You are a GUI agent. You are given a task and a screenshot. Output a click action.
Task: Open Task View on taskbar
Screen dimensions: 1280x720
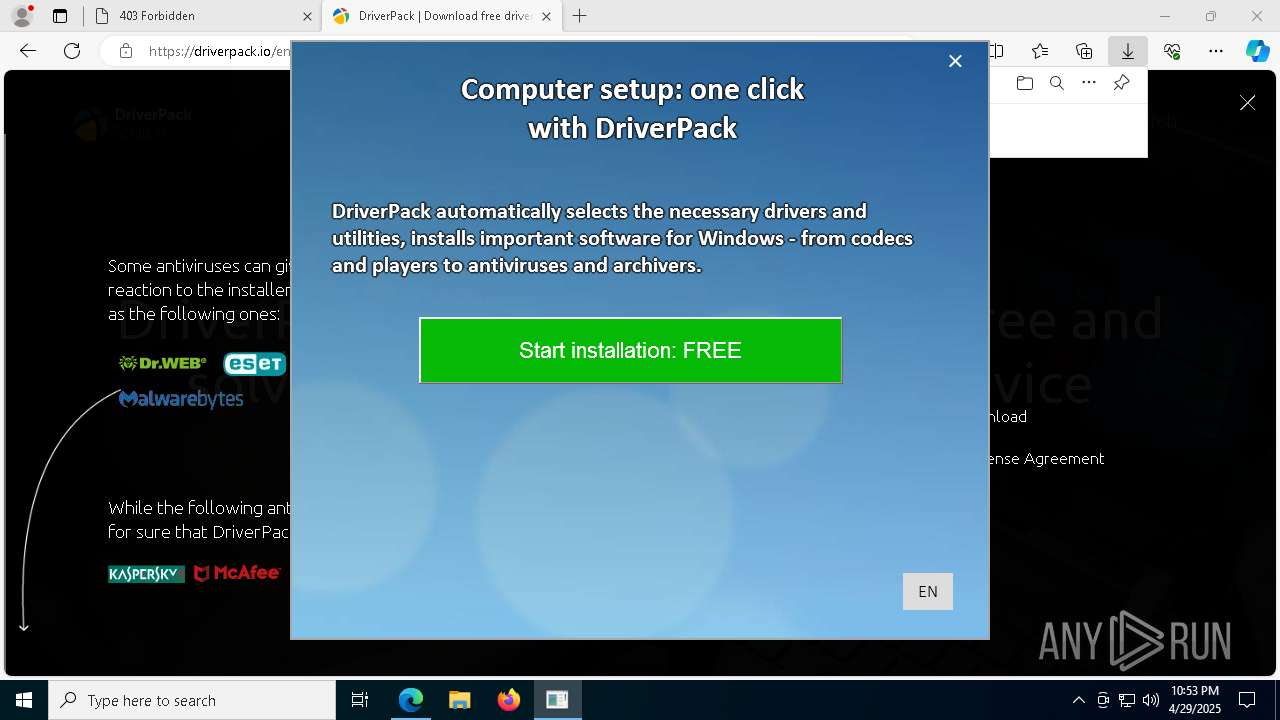[360, 700]
